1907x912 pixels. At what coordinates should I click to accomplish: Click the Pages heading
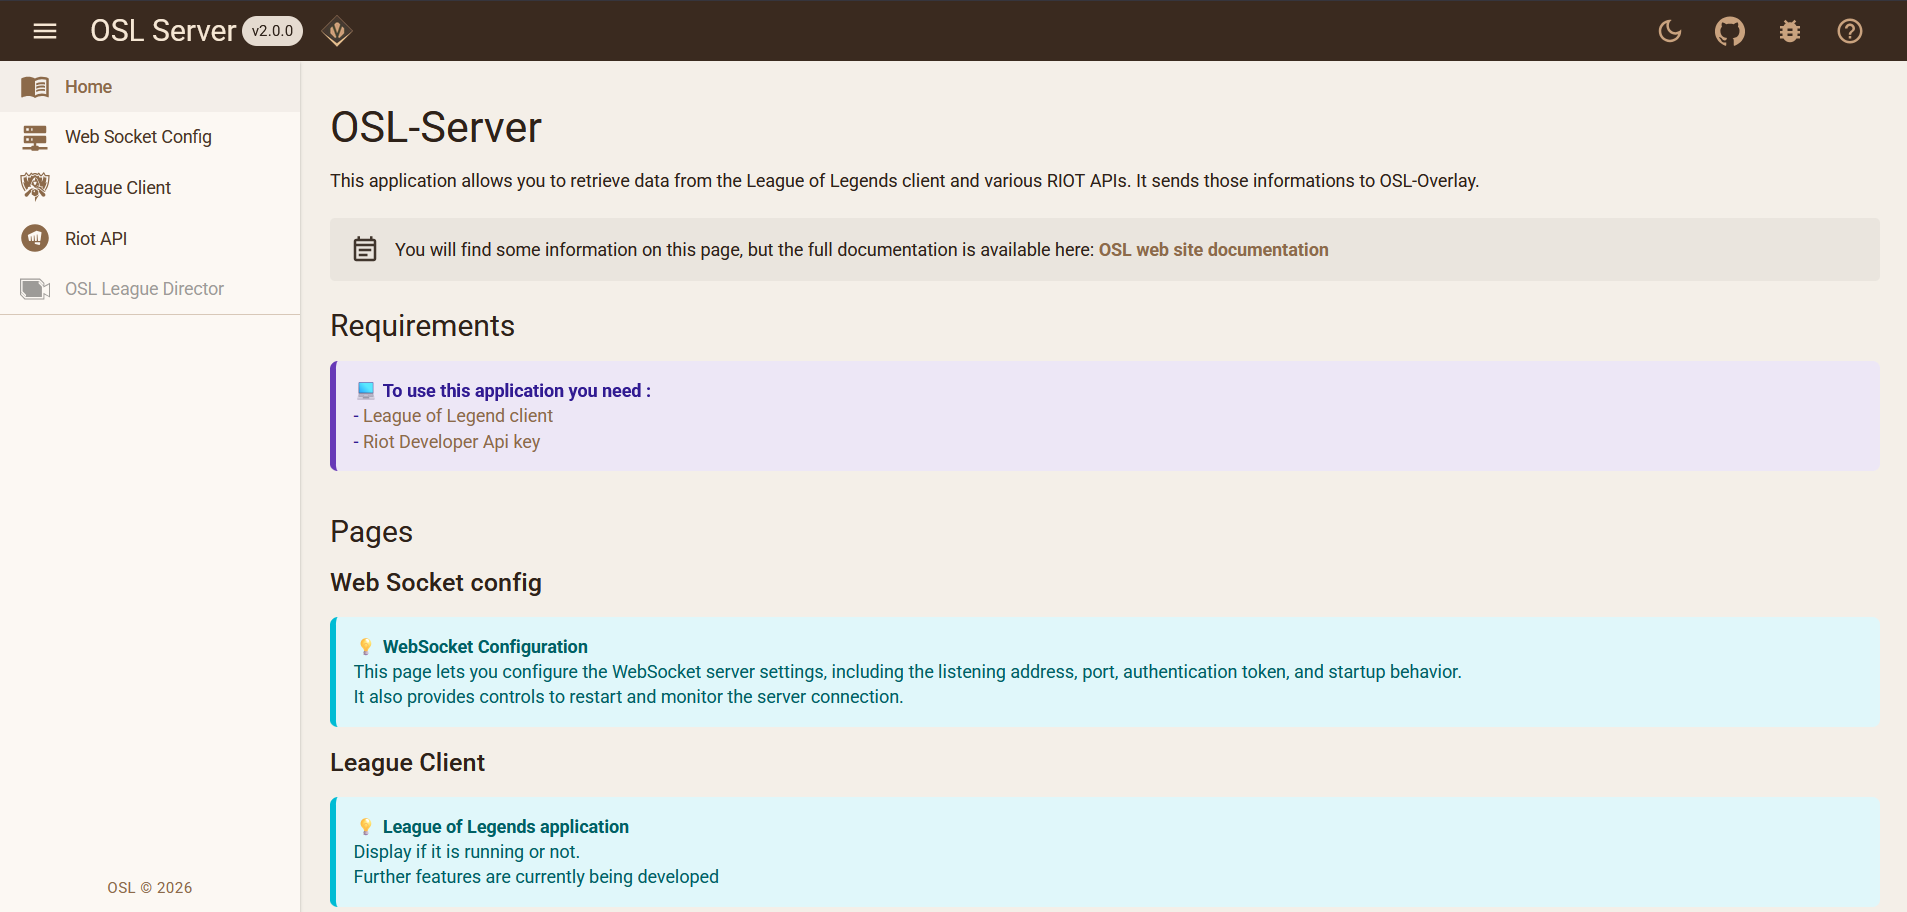371,532
